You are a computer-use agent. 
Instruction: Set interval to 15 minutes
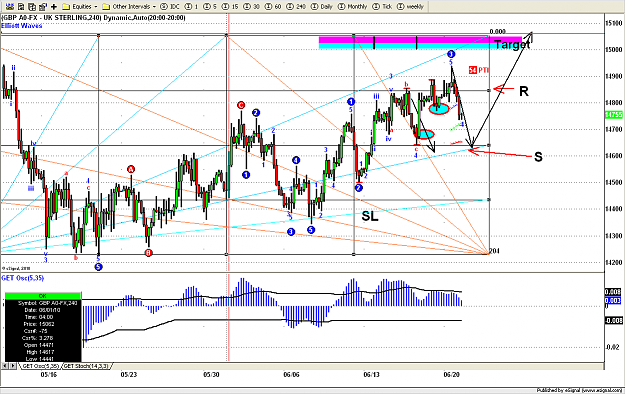click(230, 6)
